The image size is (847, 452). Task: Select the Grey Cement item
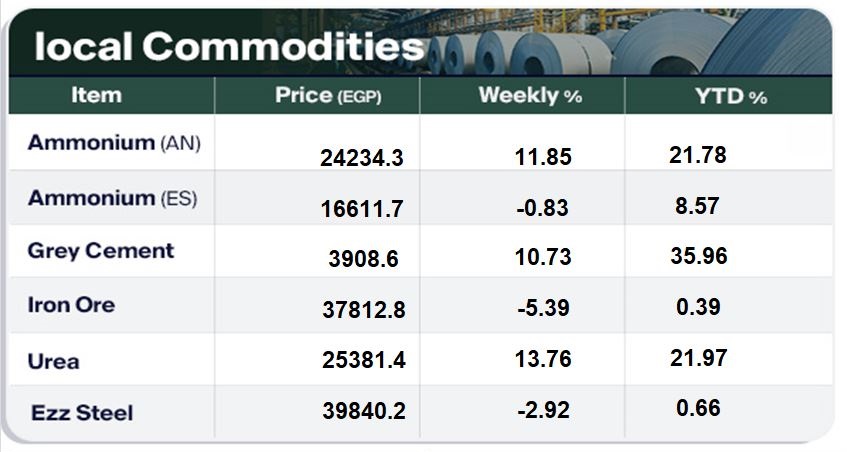coord(101,250)
